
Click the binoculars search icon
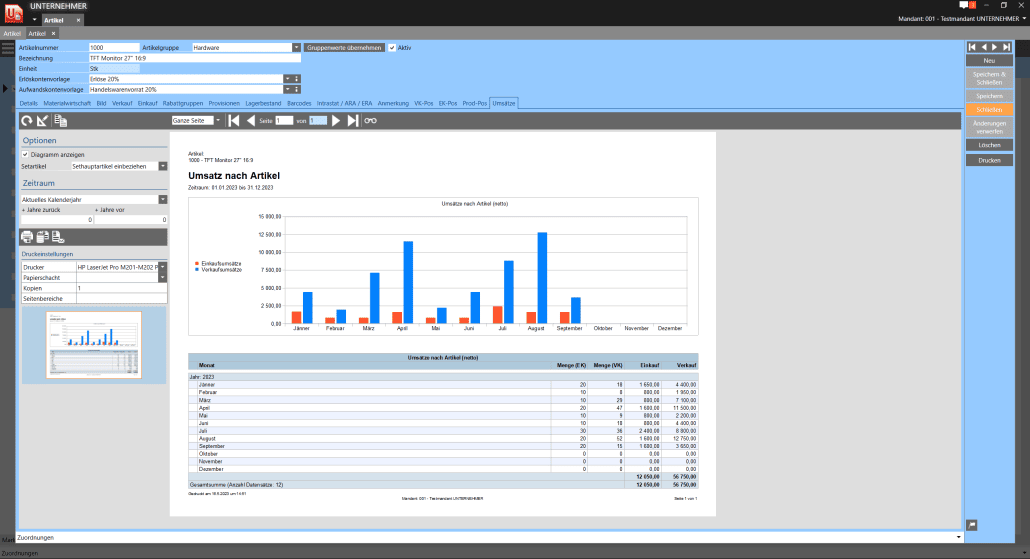tap(371, 121)
